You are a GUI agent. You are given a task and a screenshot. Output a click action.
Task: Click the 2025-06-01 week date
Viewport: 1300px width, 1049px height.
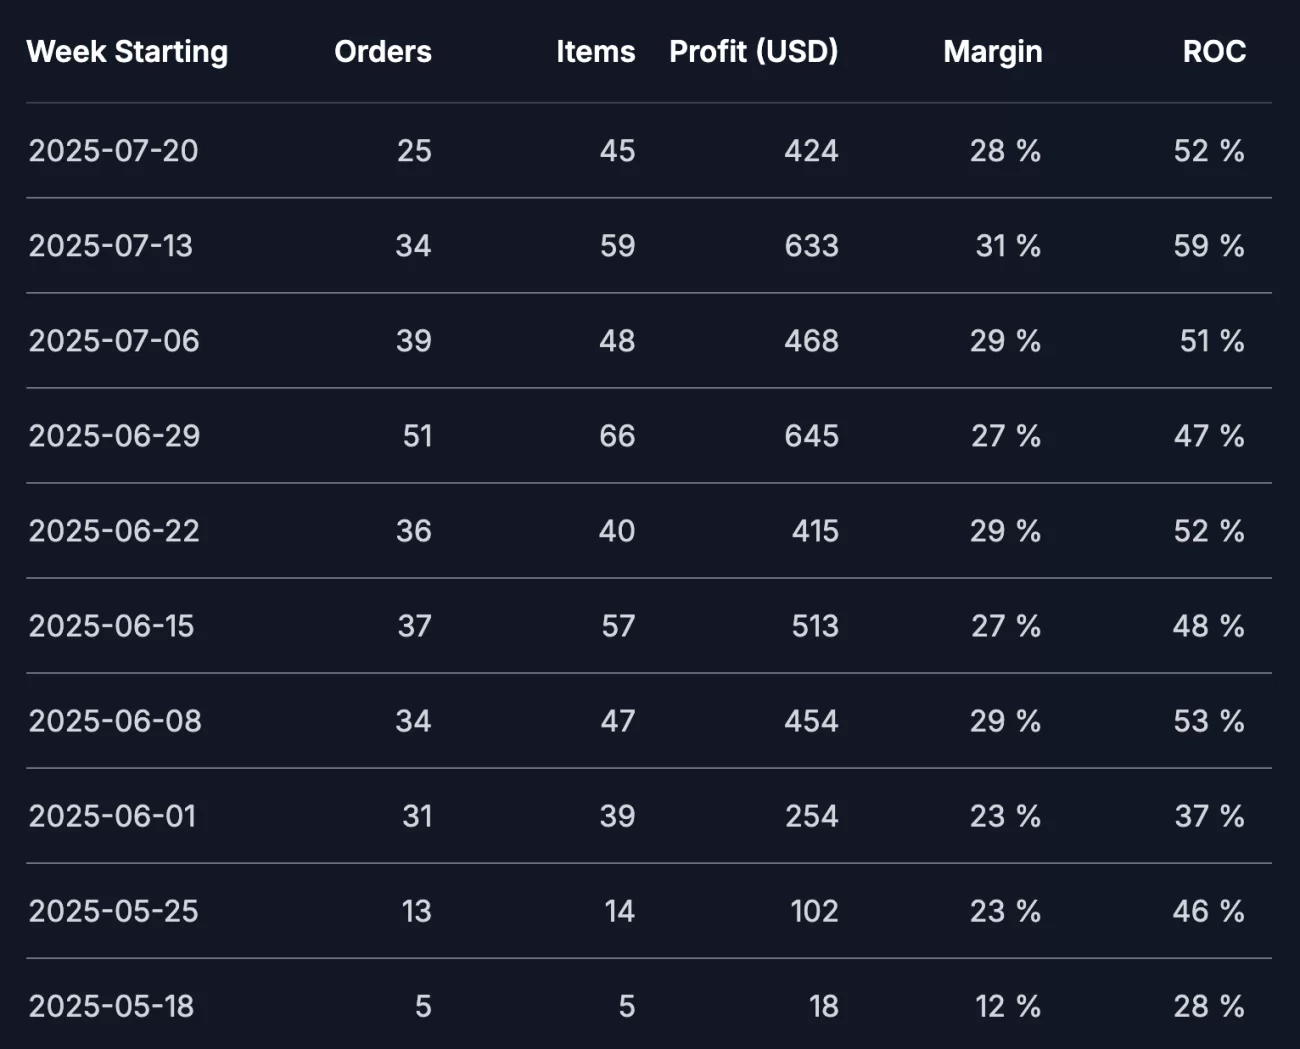coord(112,816)
